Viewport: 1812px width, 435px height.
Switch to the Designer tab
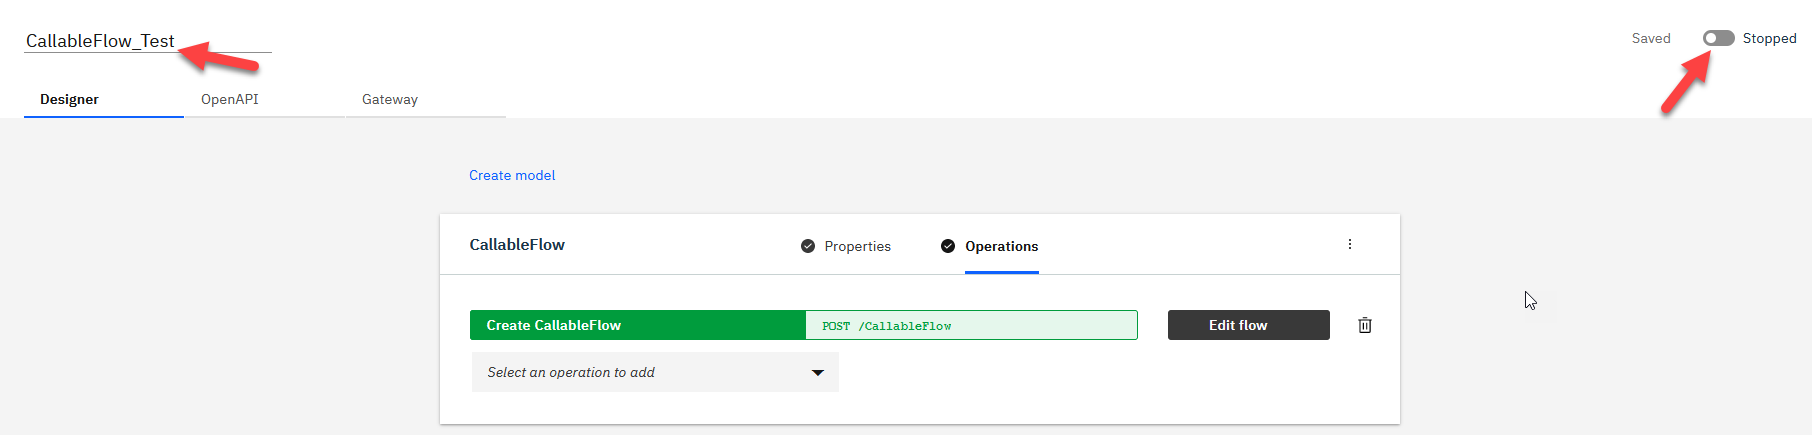pyautogui.click(x=70, y=99)
